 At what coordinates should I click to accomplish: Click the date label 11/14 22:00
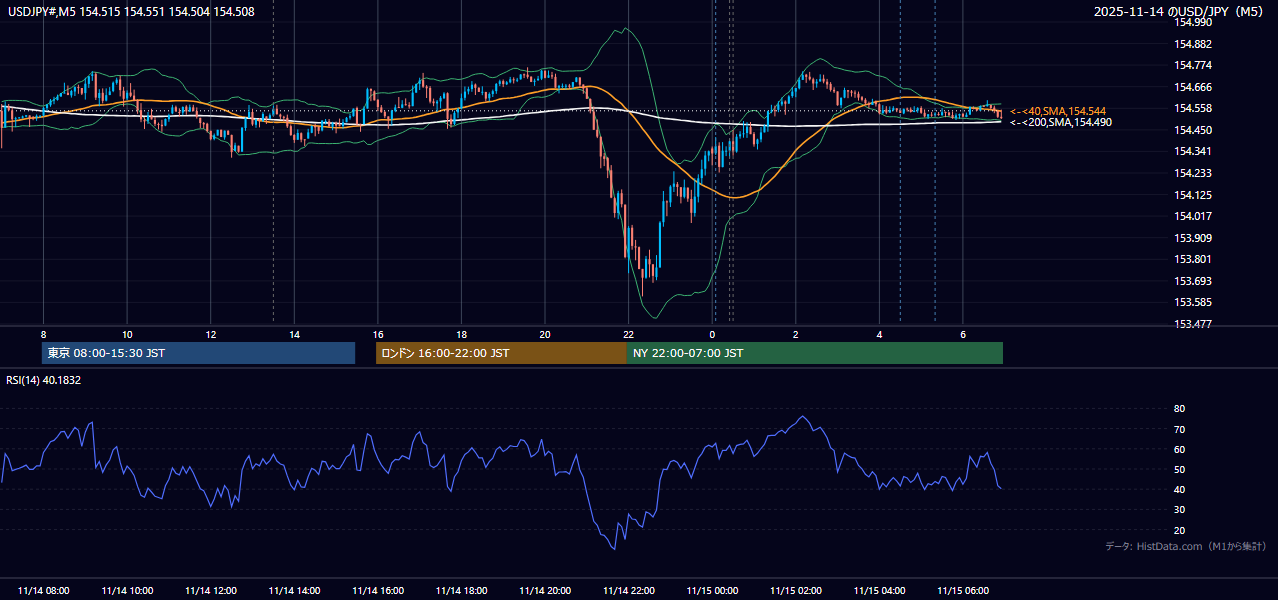pyautogui.click(x=628, y=591)
